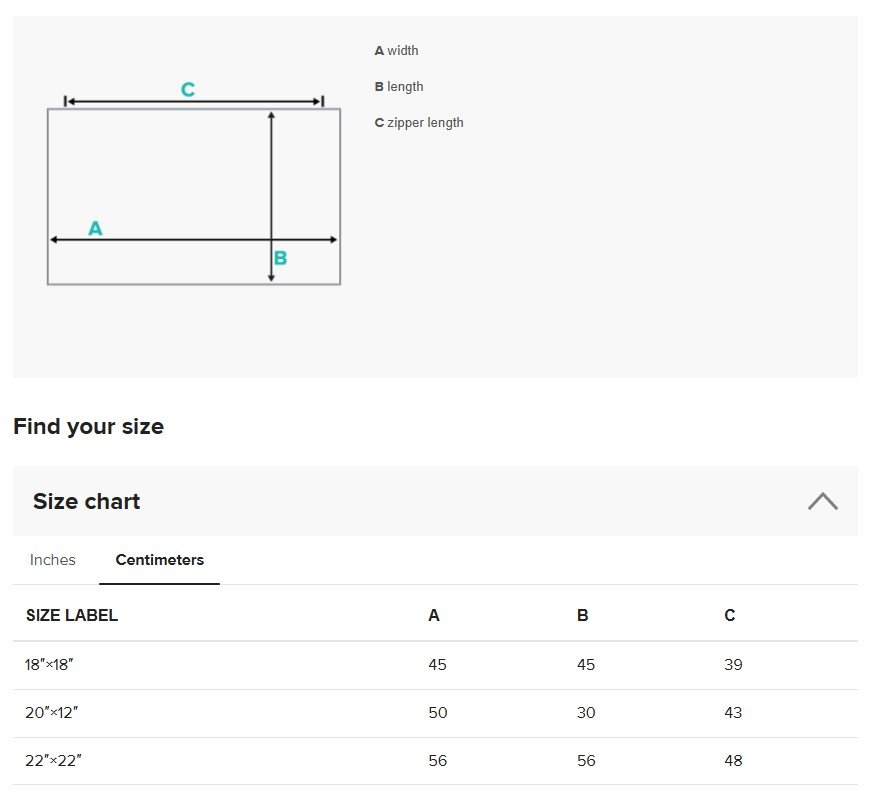
Task: Select the 20″×12″ size row
Action: point(435,713)
